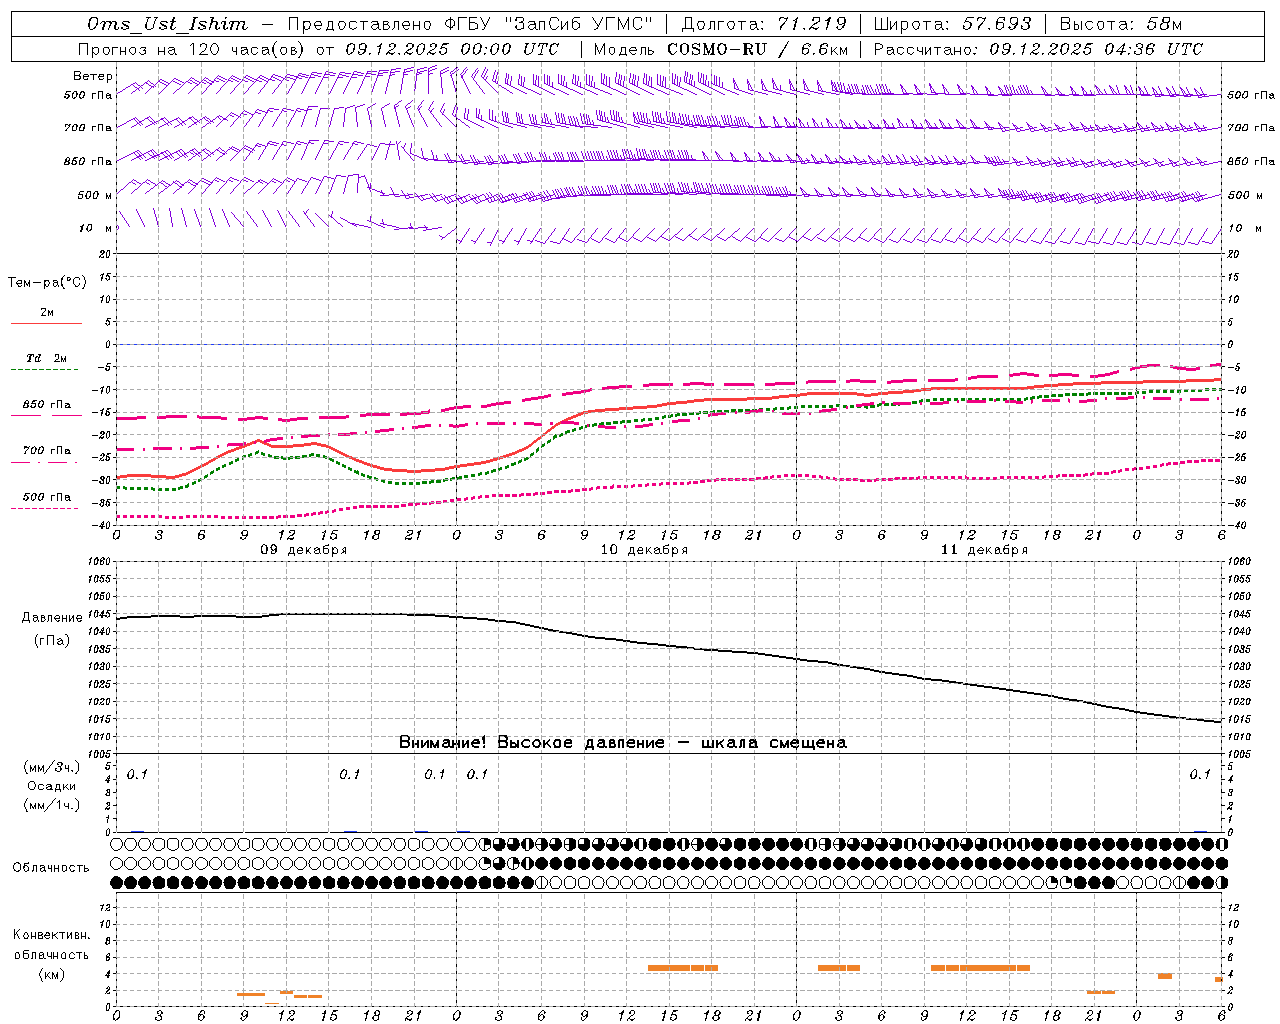Viewport: 1280px width, 1024px height.
Task: Click the latitude value Широта: 57.693
Action: 952,24
